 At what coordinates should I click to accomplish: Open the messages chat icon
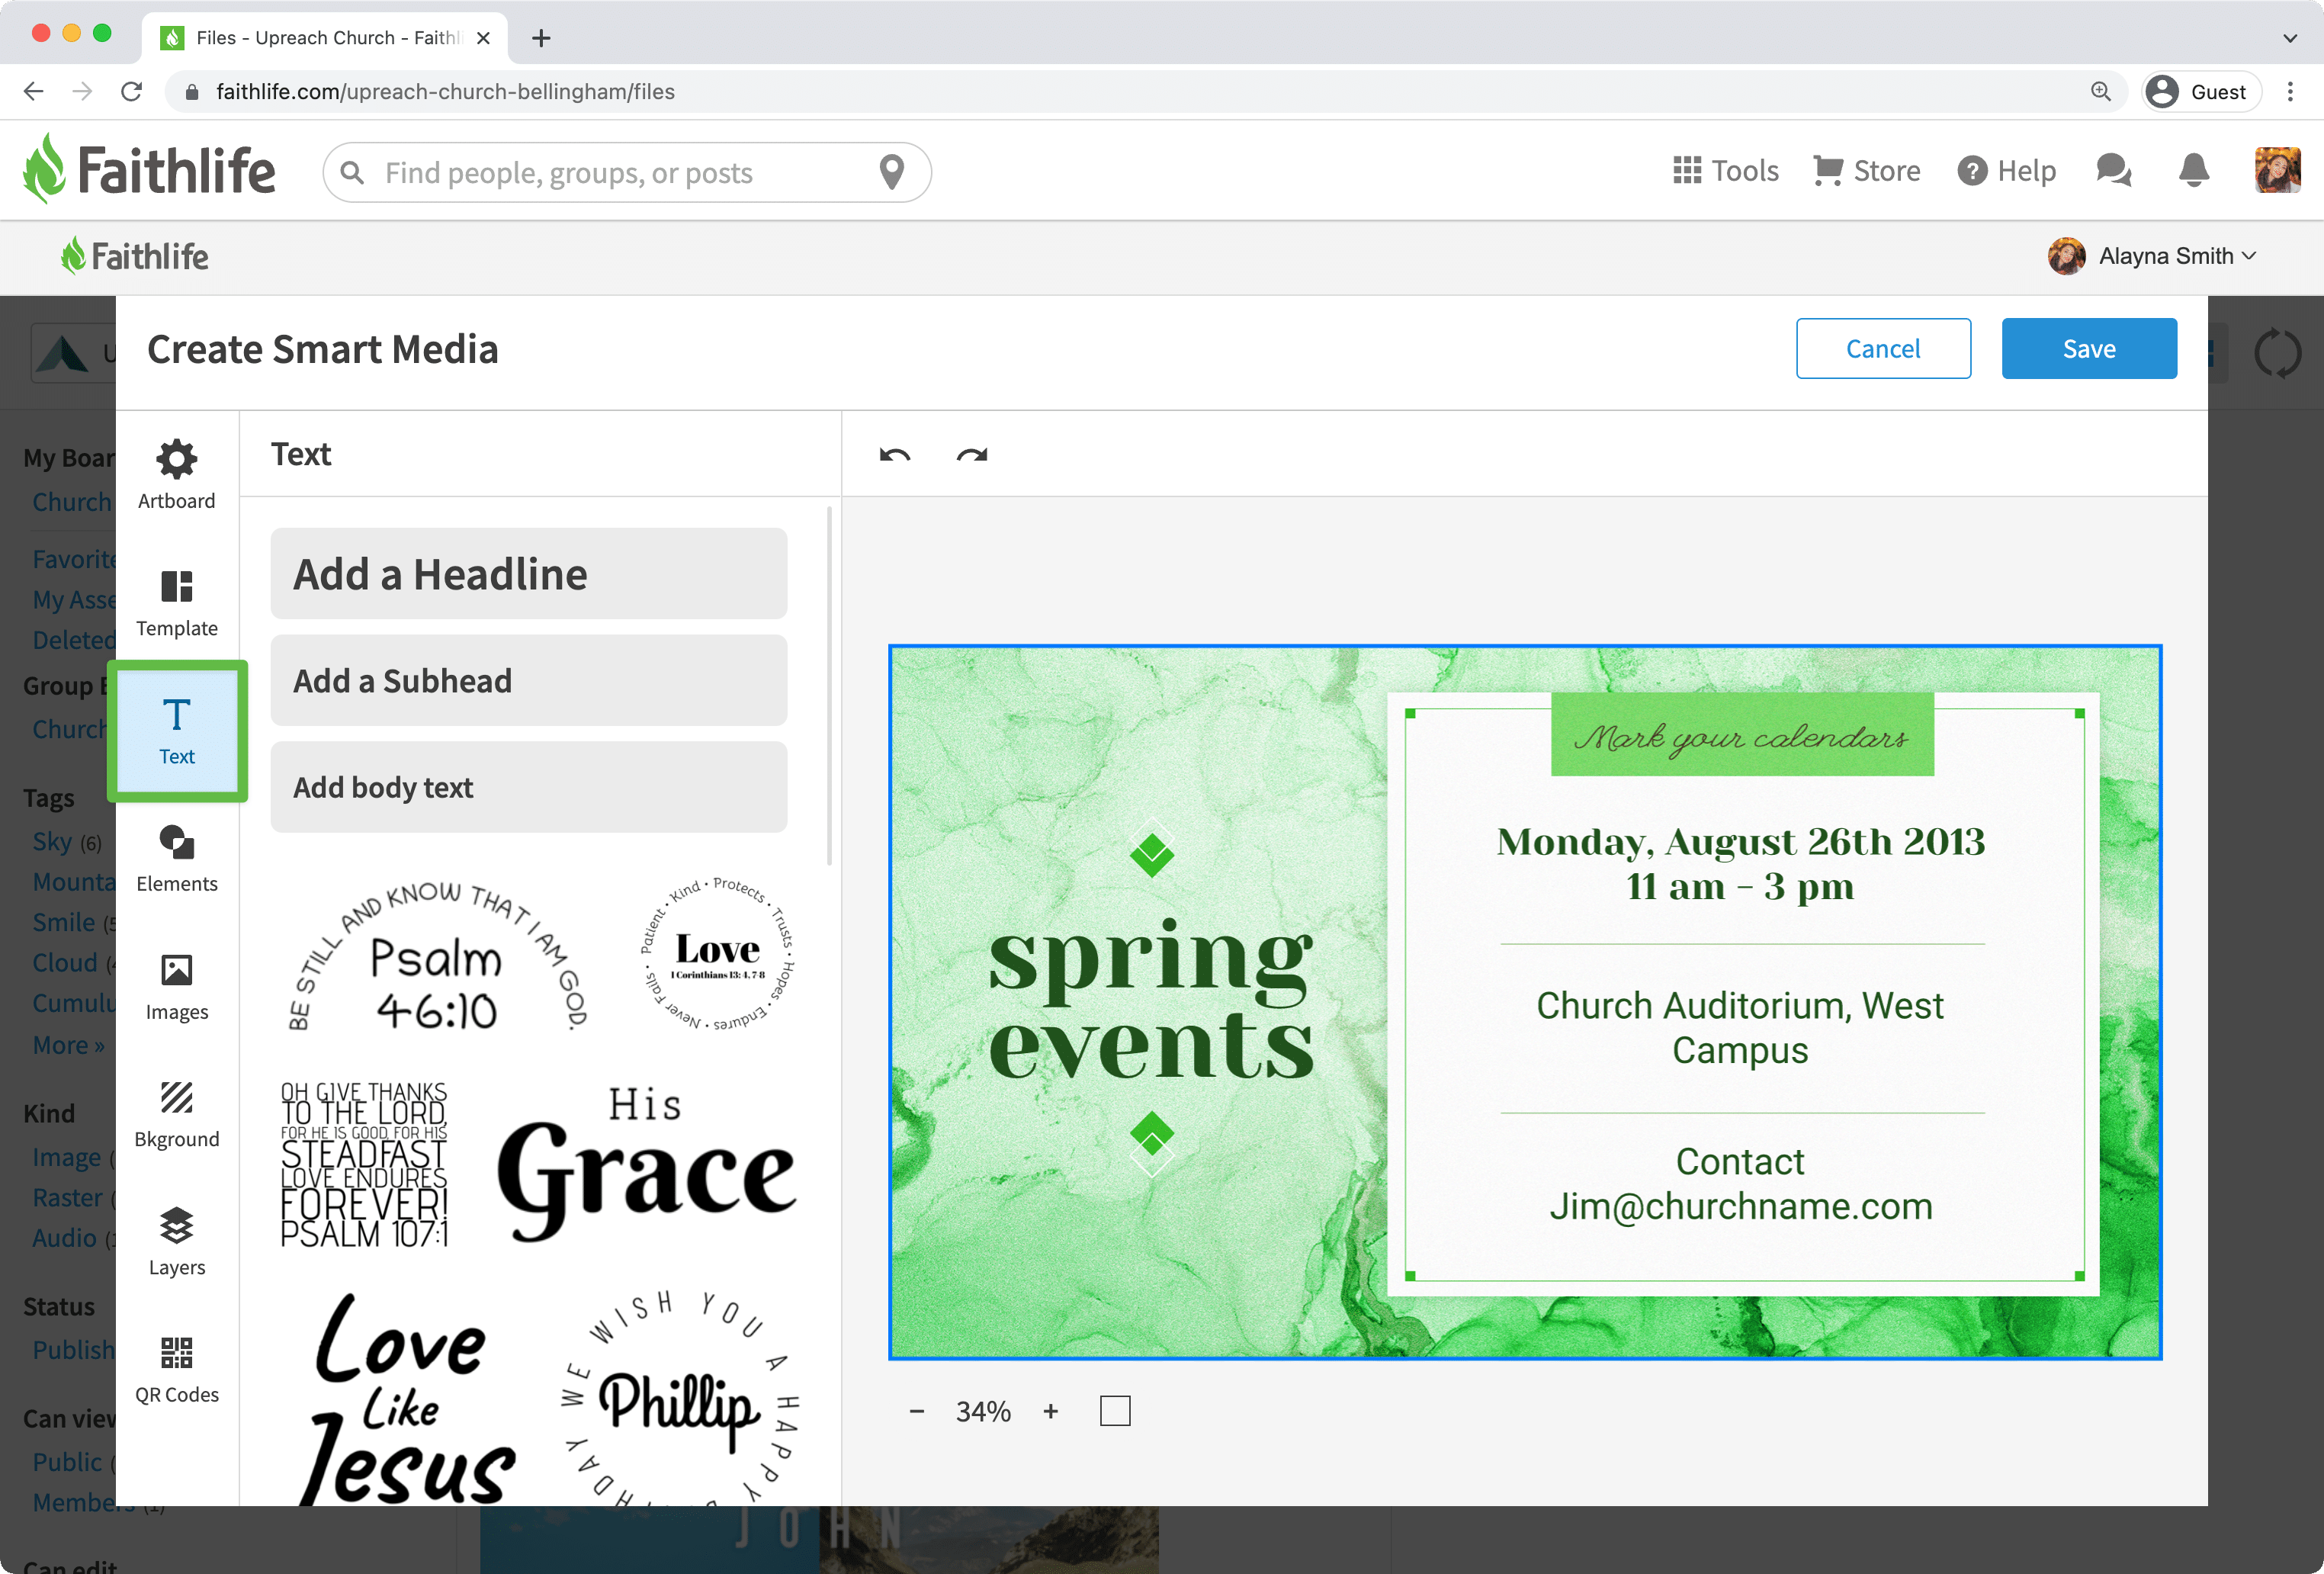click(x=2113, y=171)
